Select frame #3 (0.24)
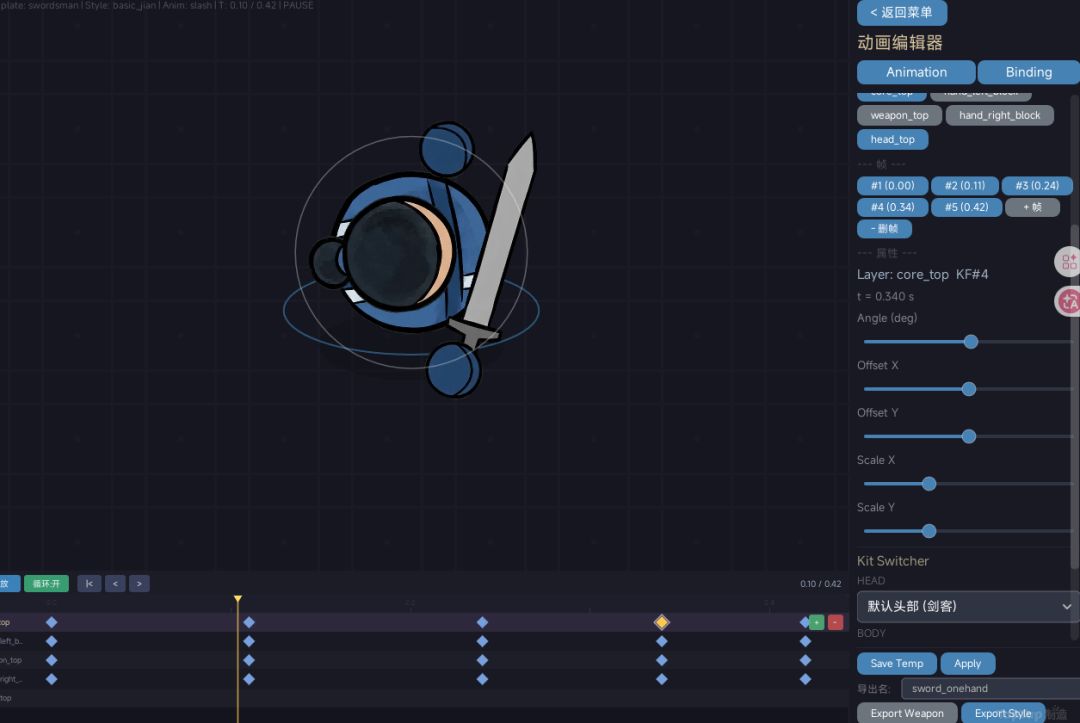 pos(1037,185)
